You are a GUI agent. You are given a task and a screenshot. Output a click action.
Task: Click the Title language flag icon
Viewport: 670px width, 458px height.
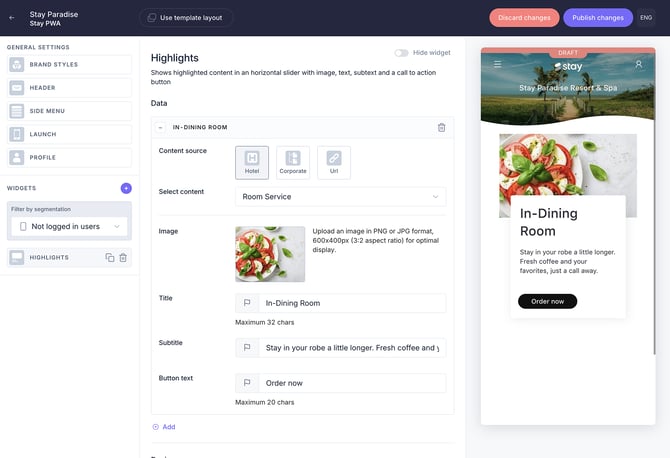pyautogui.click(x=247, y=303)
